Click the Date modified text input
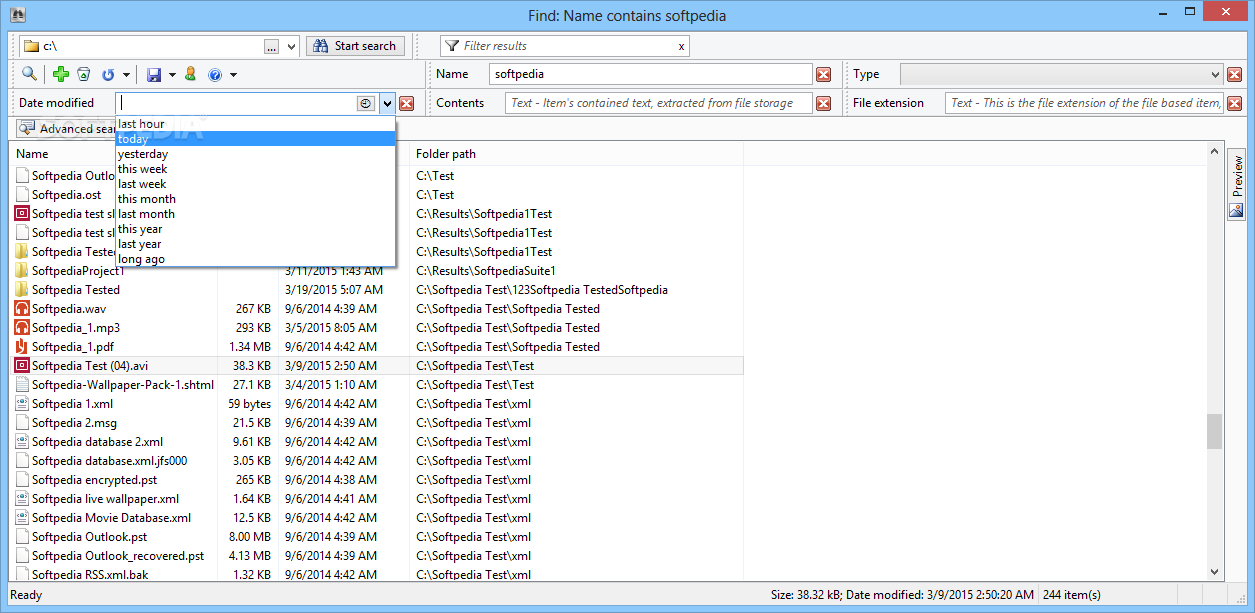Image resolution: width=1255 pixels, height=613 pixels. (x=236, y=103)
